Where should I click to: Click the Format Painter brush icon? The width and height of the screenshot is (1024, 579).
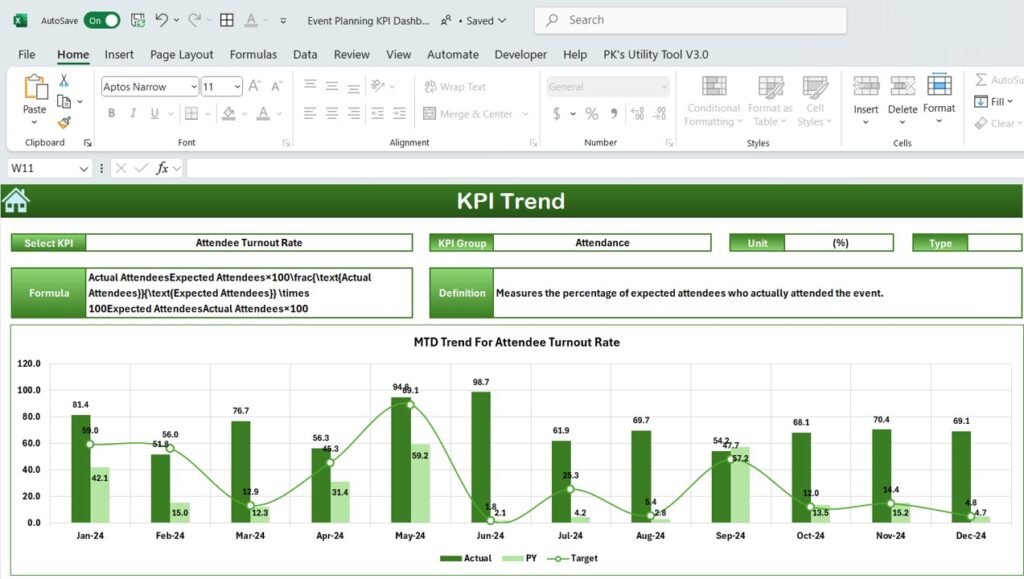(64, 122)
